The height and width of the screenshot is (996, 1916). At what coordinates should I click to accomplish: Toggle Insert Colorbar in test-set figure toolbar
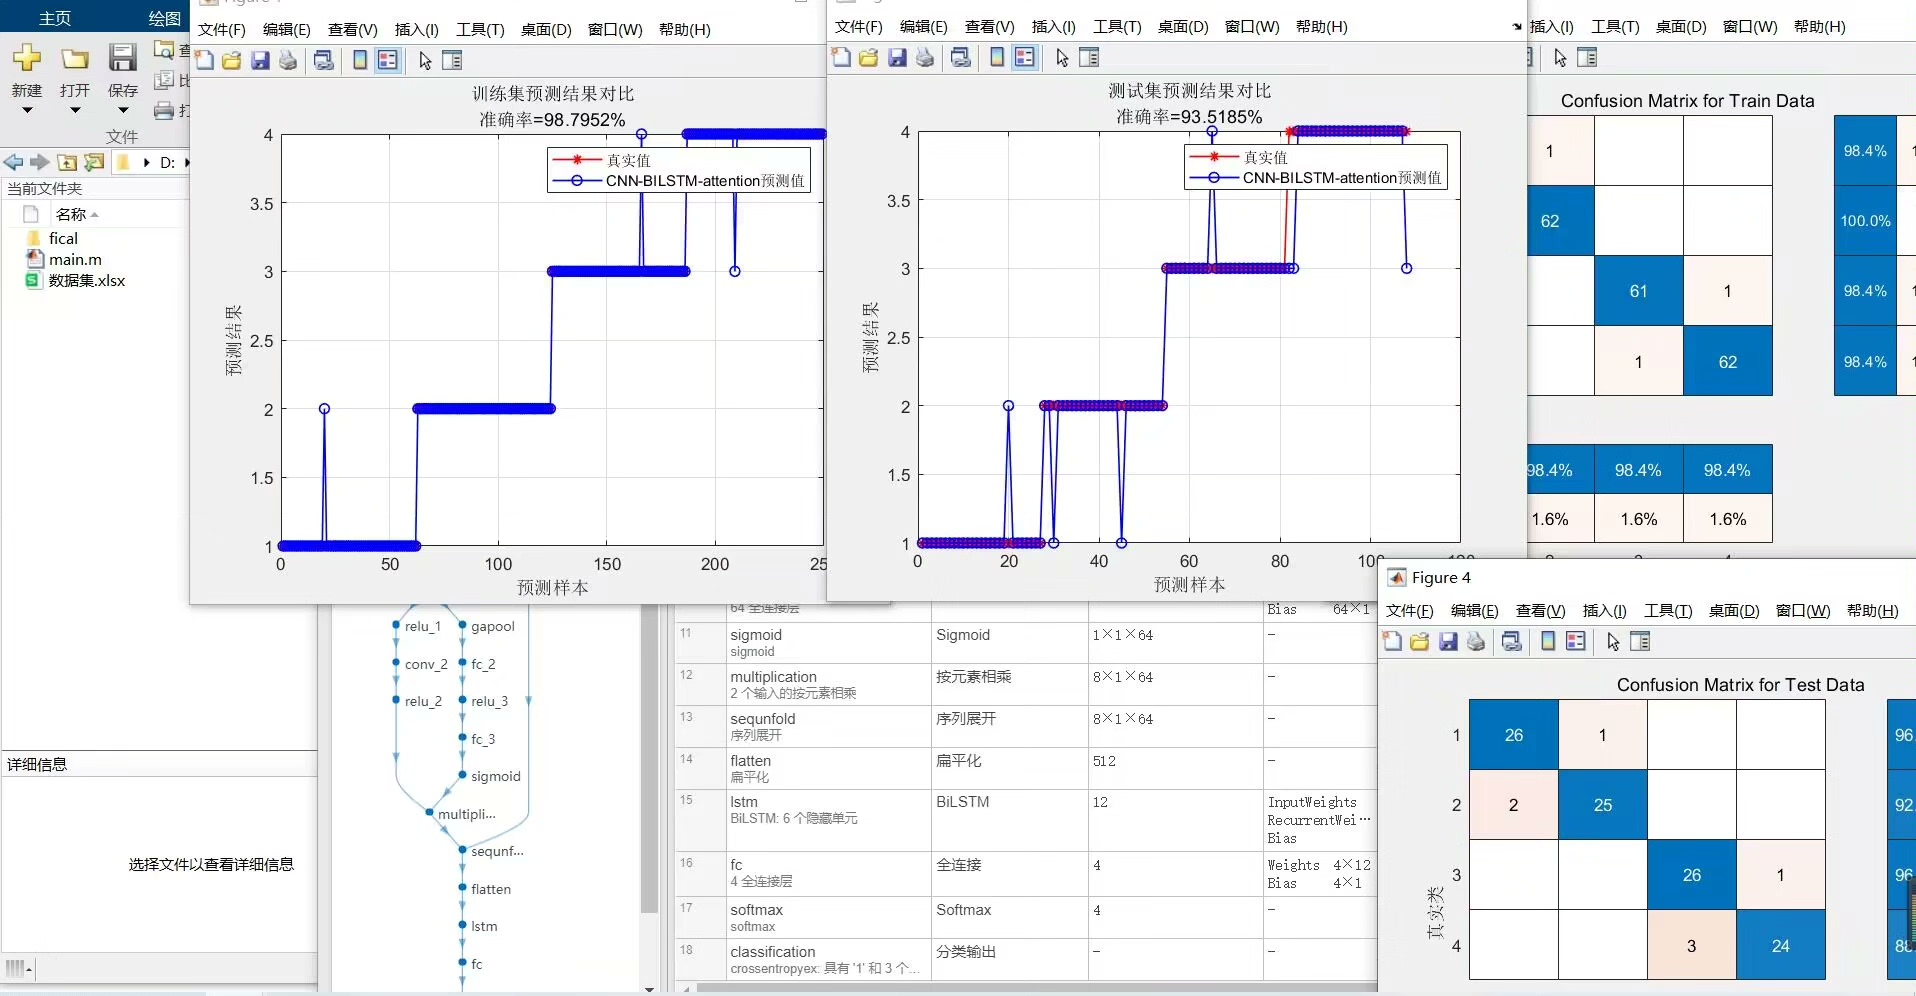click(997, 58)
